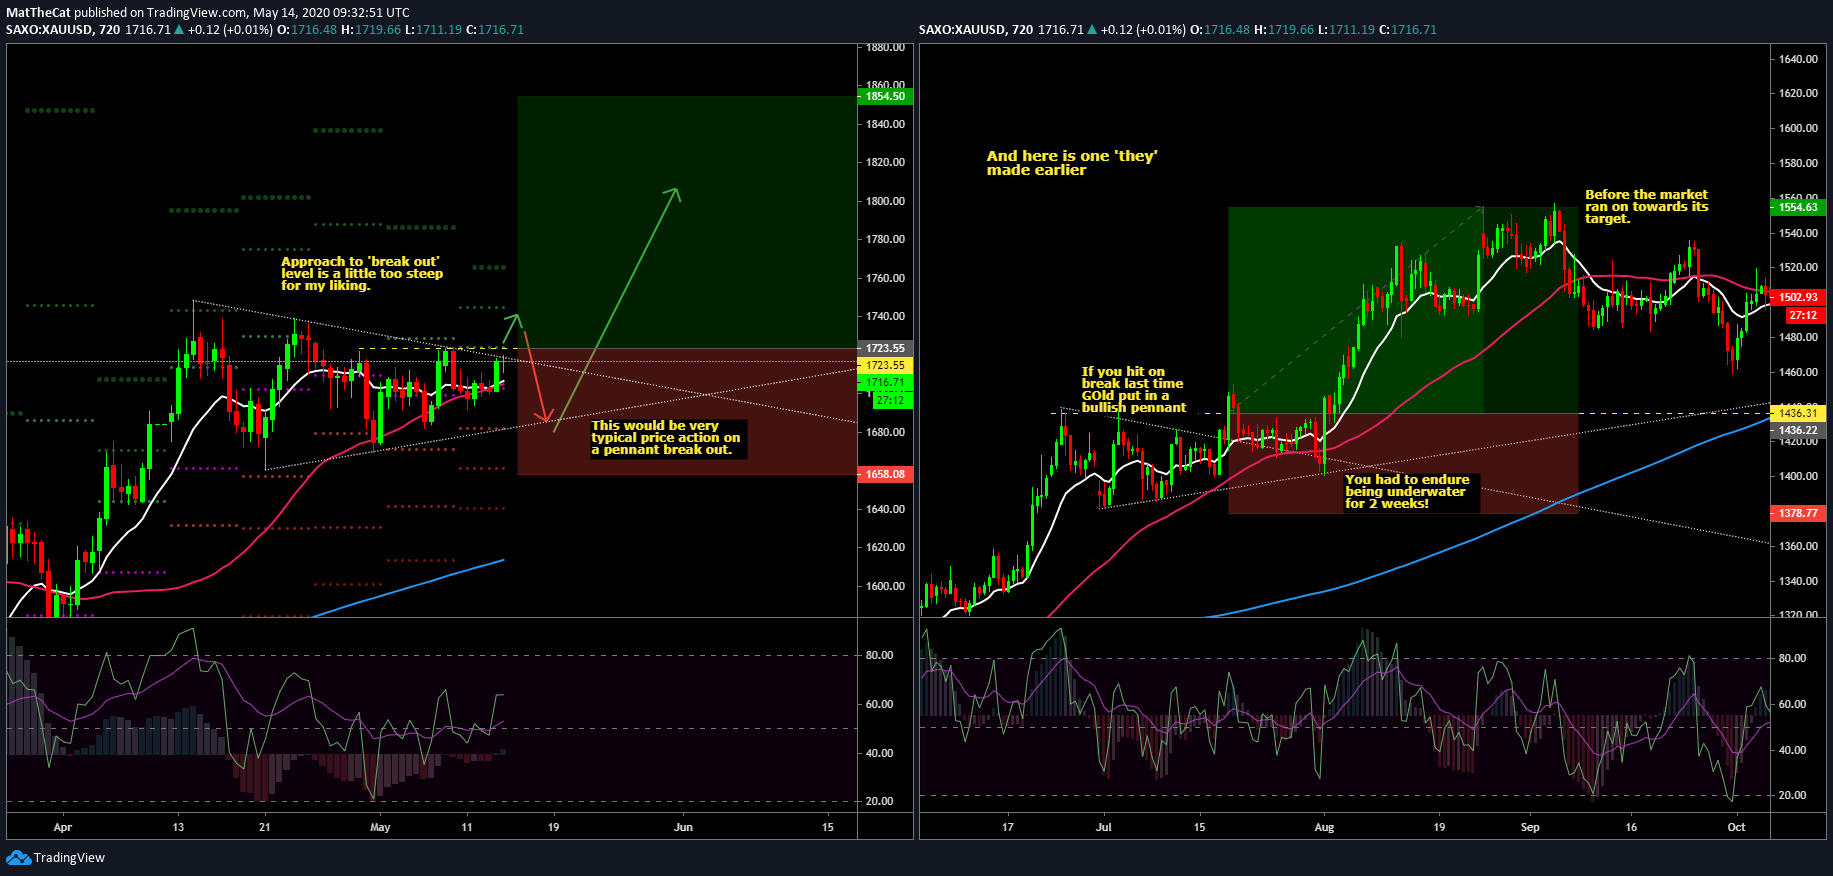Image resolution: width=1833 pixels, height=876 pixels.
Task: Select the 'Approach to break out level' annotation
Action: 361,273
